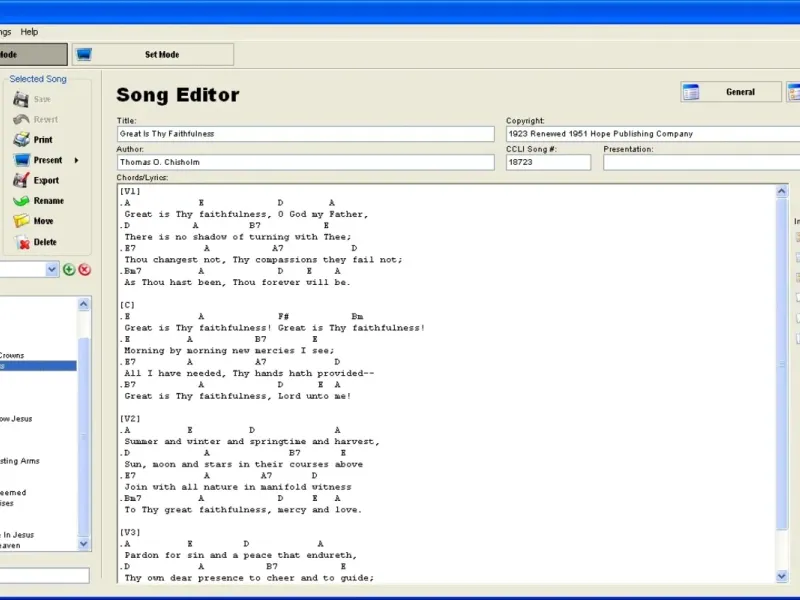Screen dimensions: 800x600
Task: Click the song list scrollbar thumb
Action: [84, 436]
